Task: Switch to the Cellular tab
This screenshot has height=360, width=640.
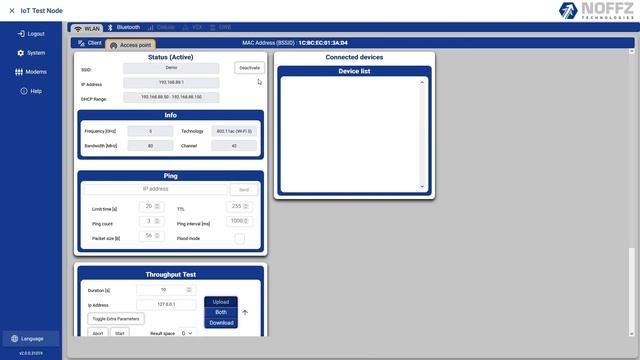Action: (x=161, y=27)
